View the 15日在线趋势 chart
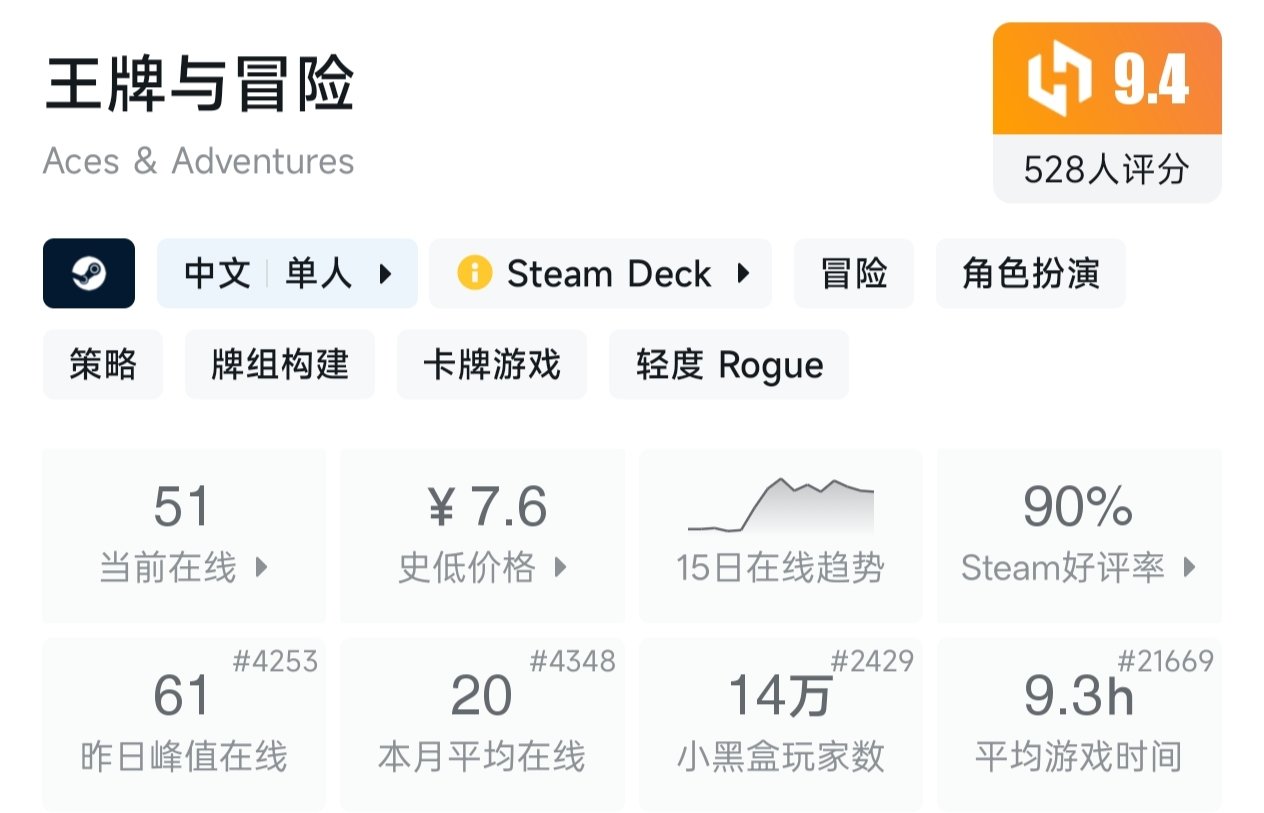The image size is (1264, 813). click(x=780, y=536)
